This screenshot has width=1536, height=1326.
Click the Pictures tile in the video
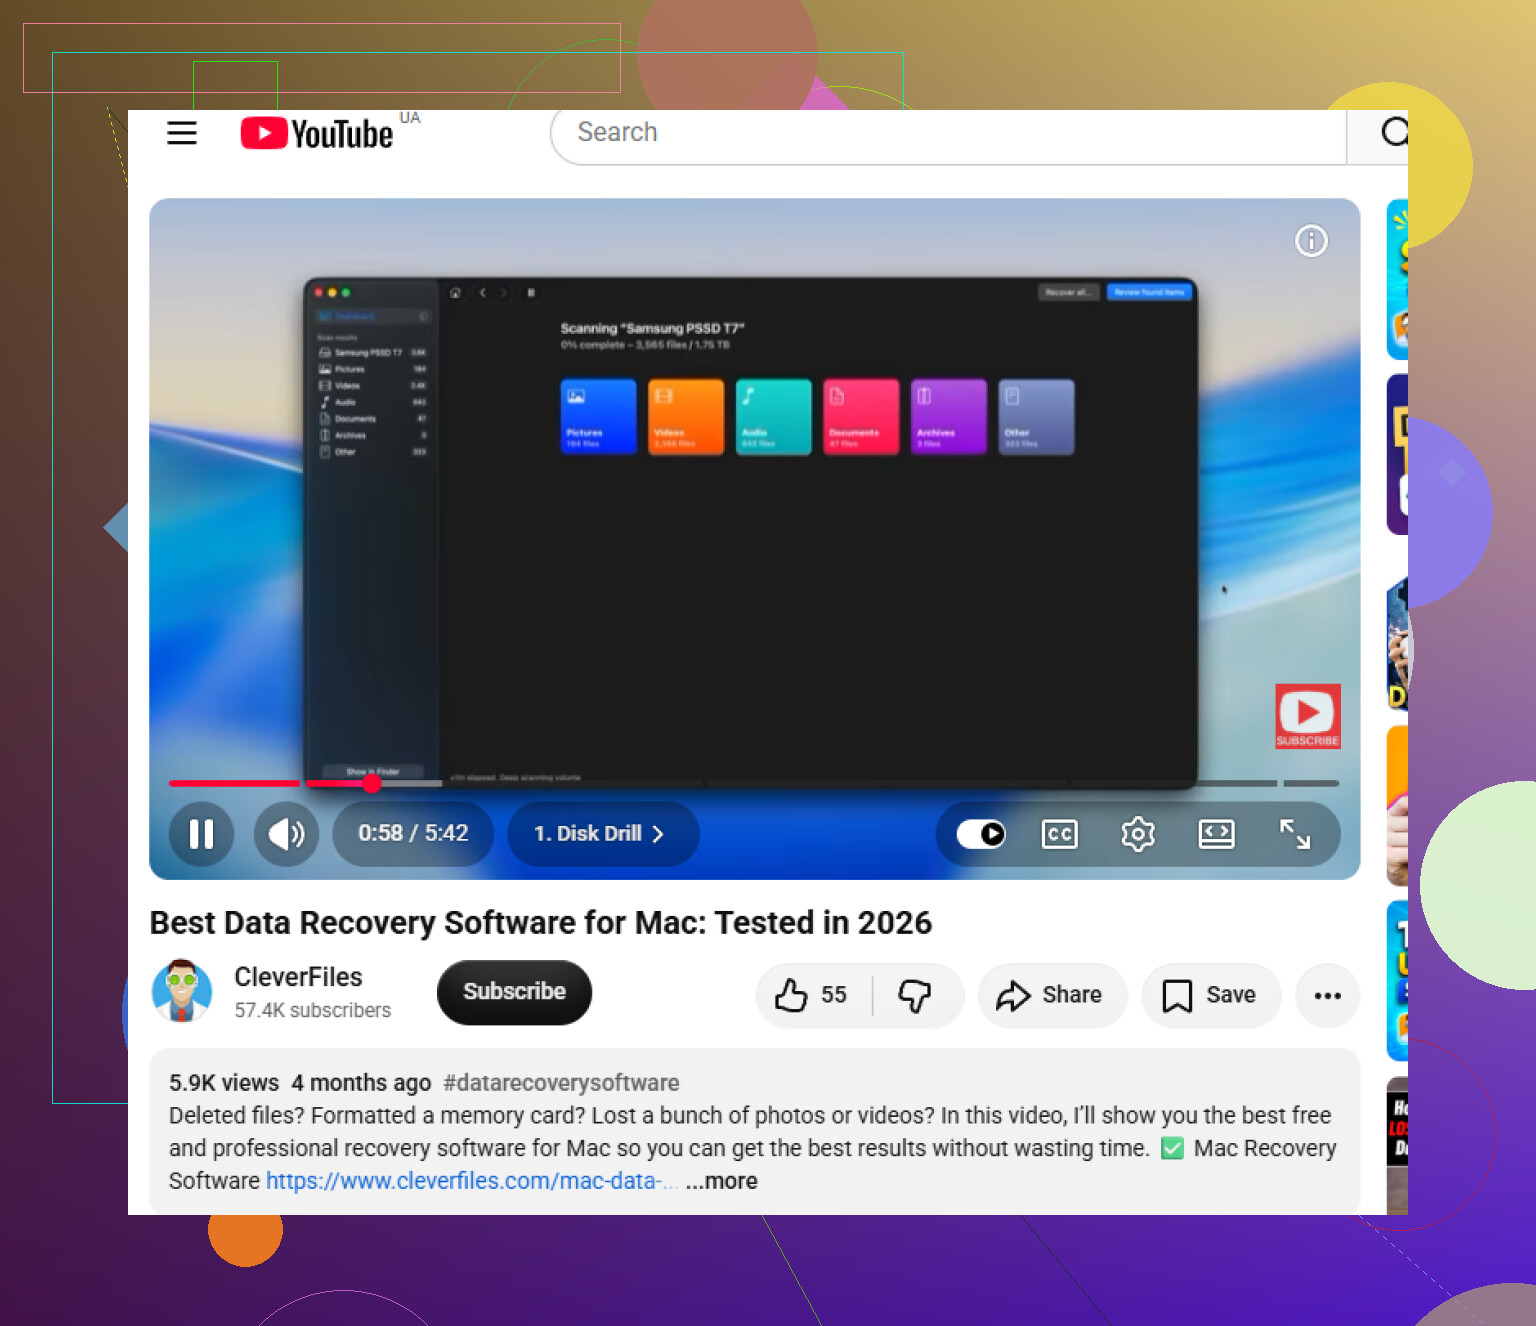click(598, 417)
